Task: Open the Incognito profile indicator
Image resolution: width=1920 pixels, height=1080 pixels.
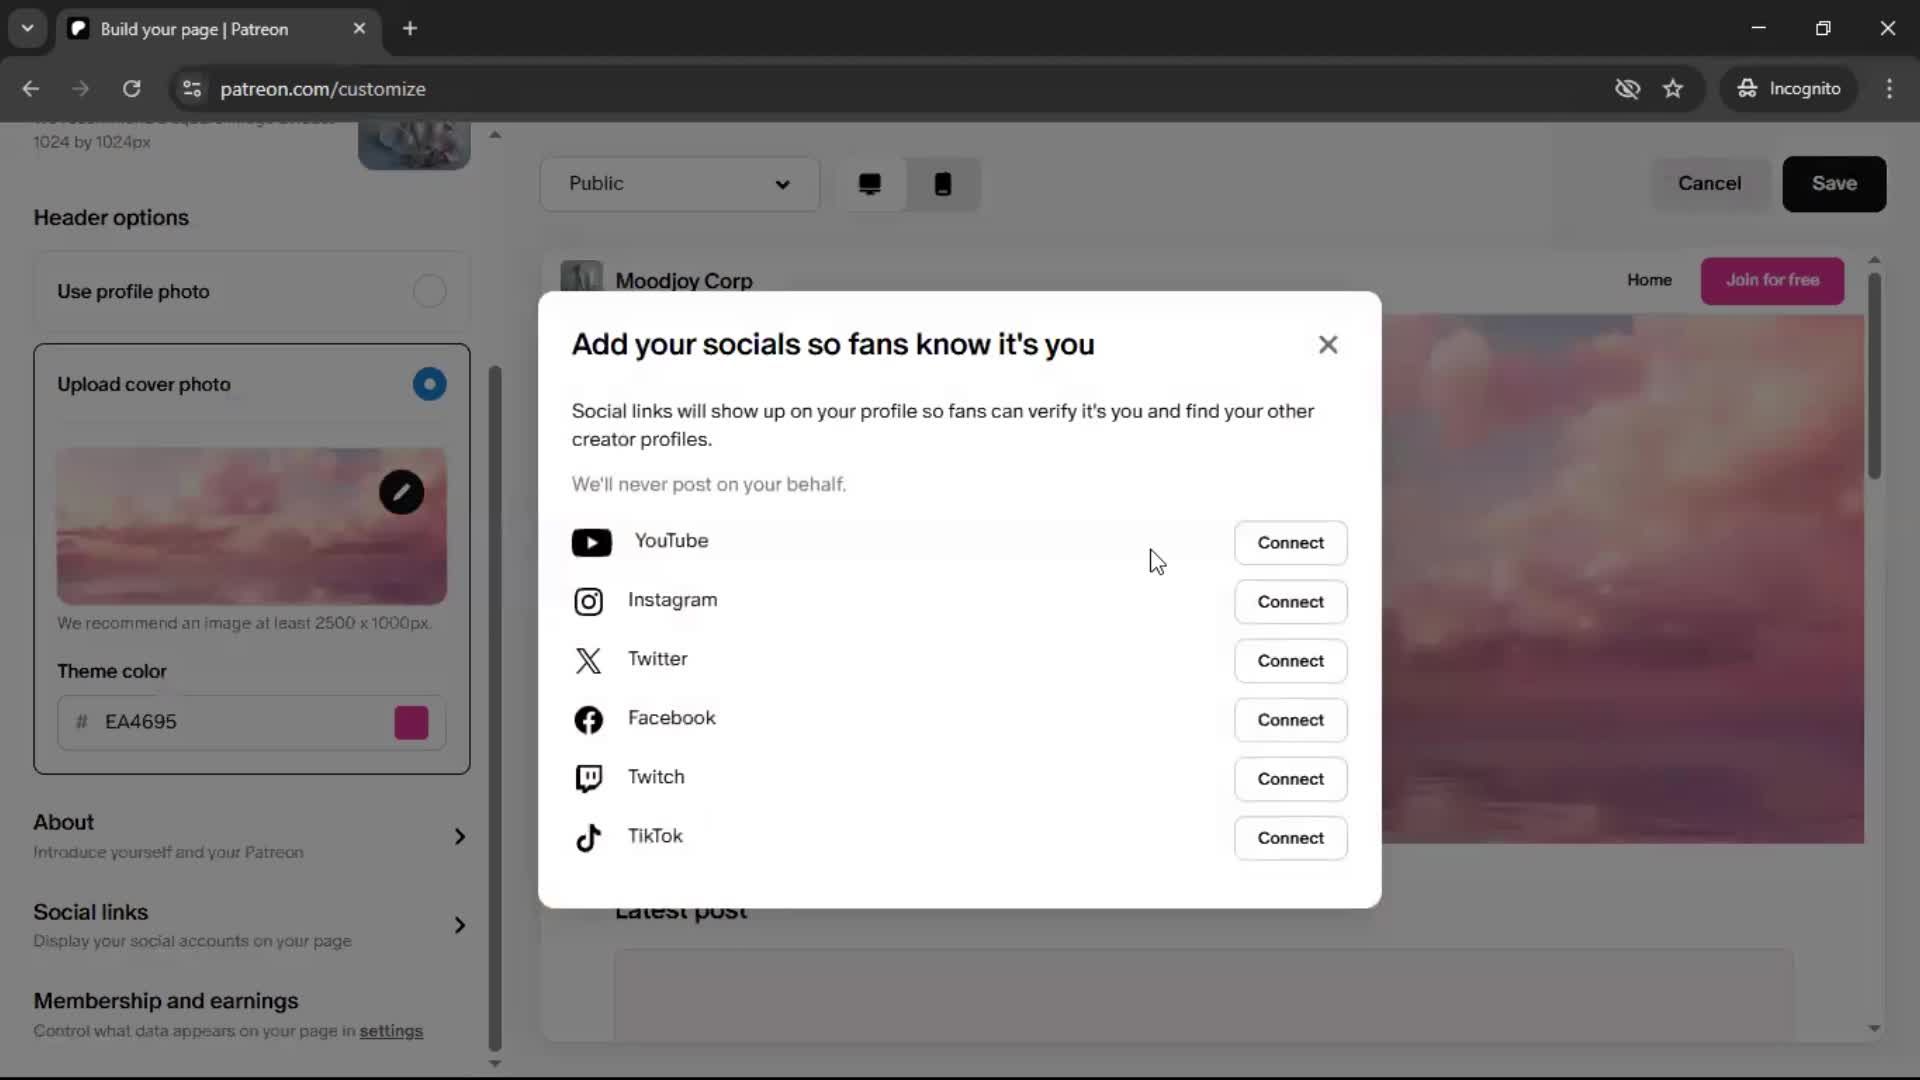Action: [x=1789, y=89]
